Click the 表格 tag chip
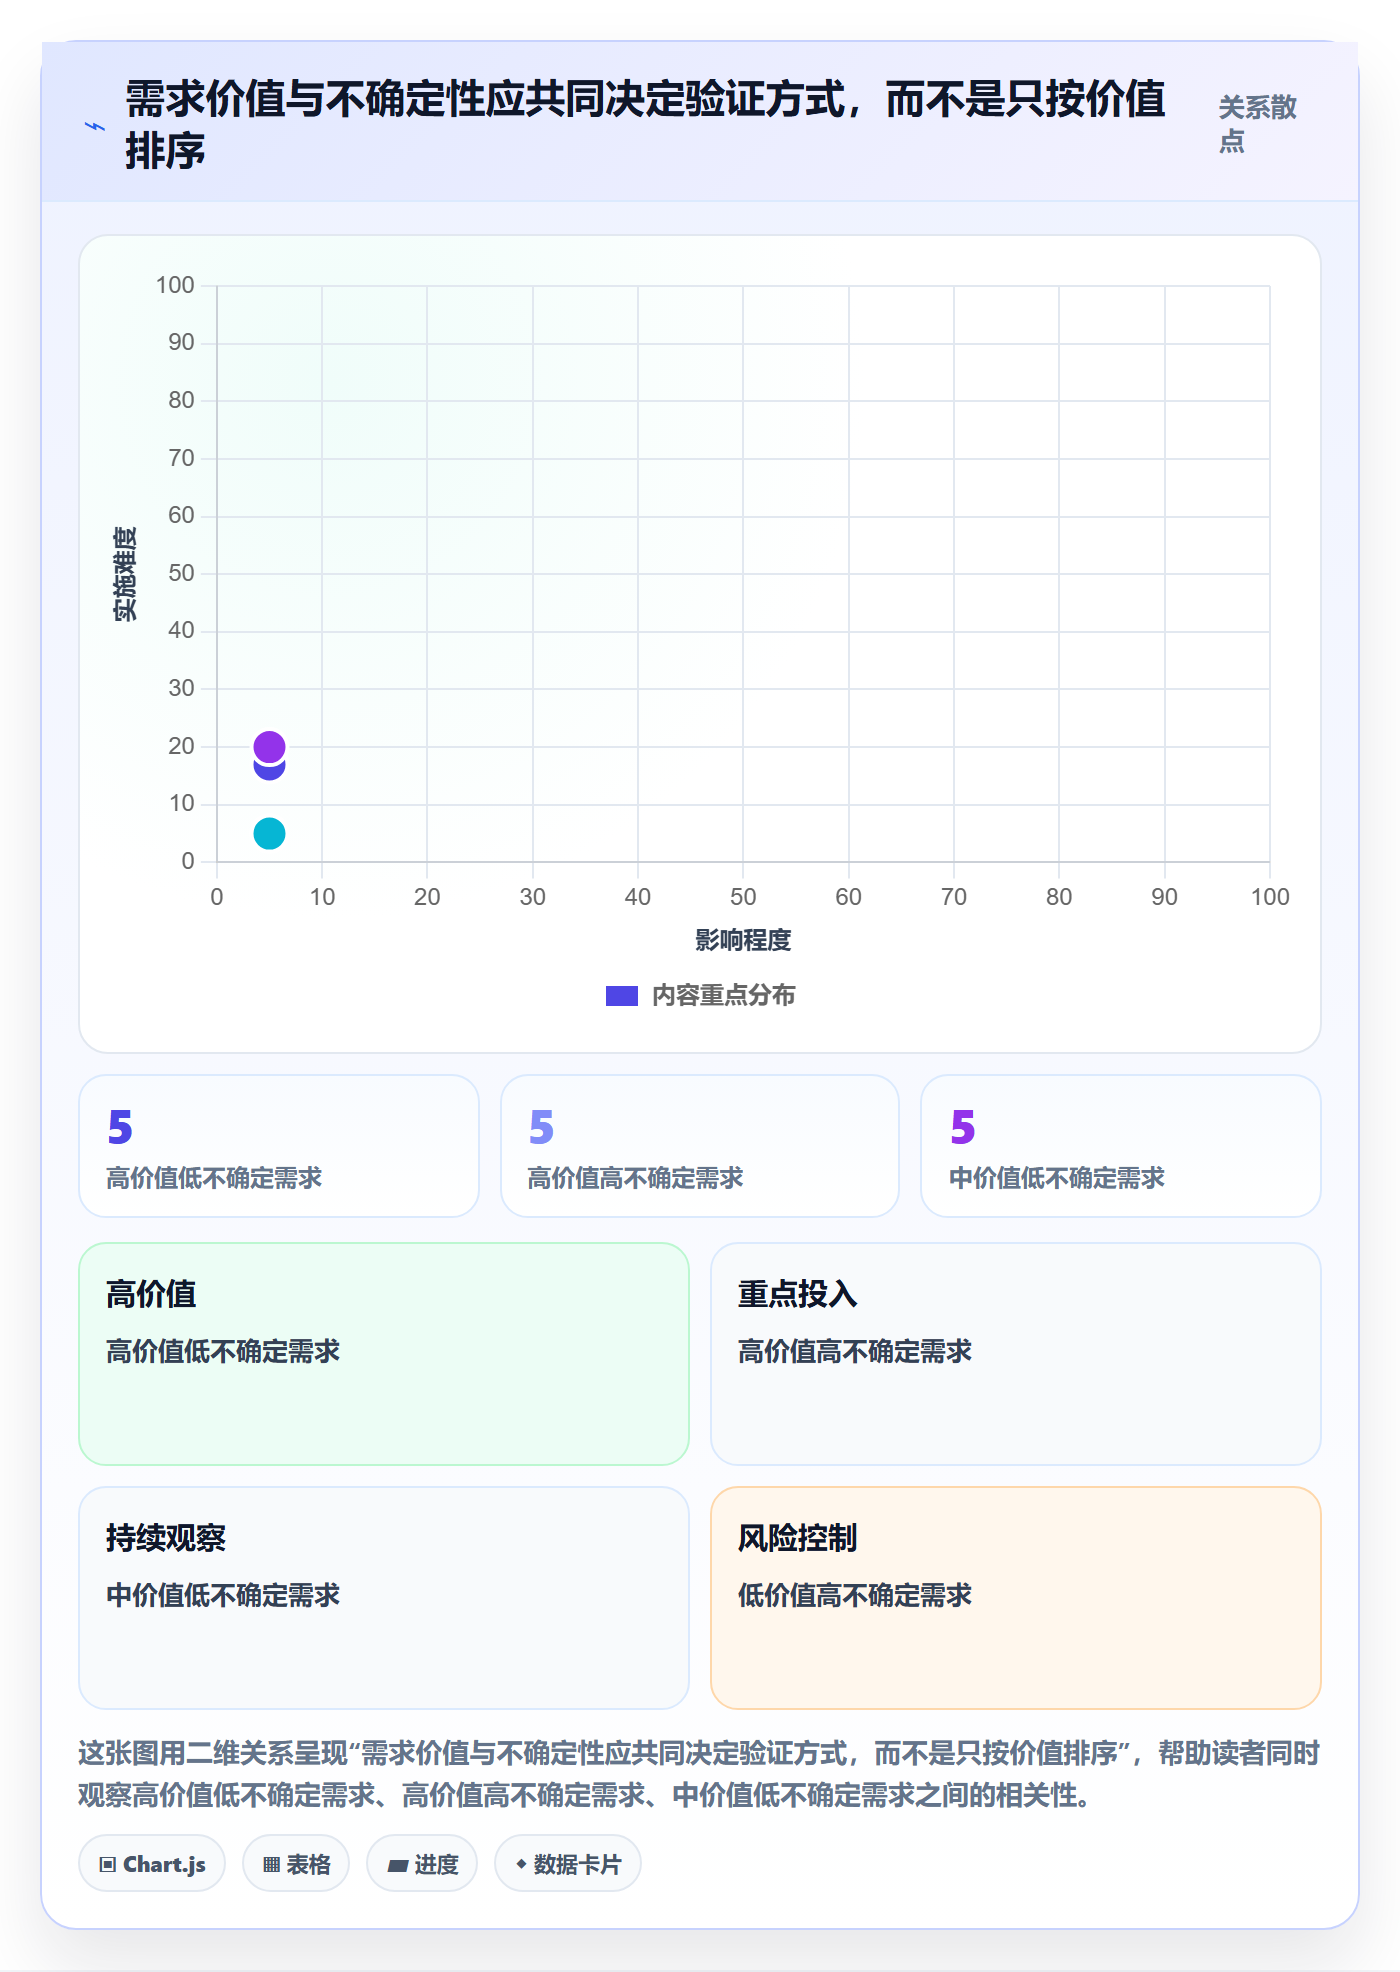The image size is (1400, 1972). (296, 1864)
